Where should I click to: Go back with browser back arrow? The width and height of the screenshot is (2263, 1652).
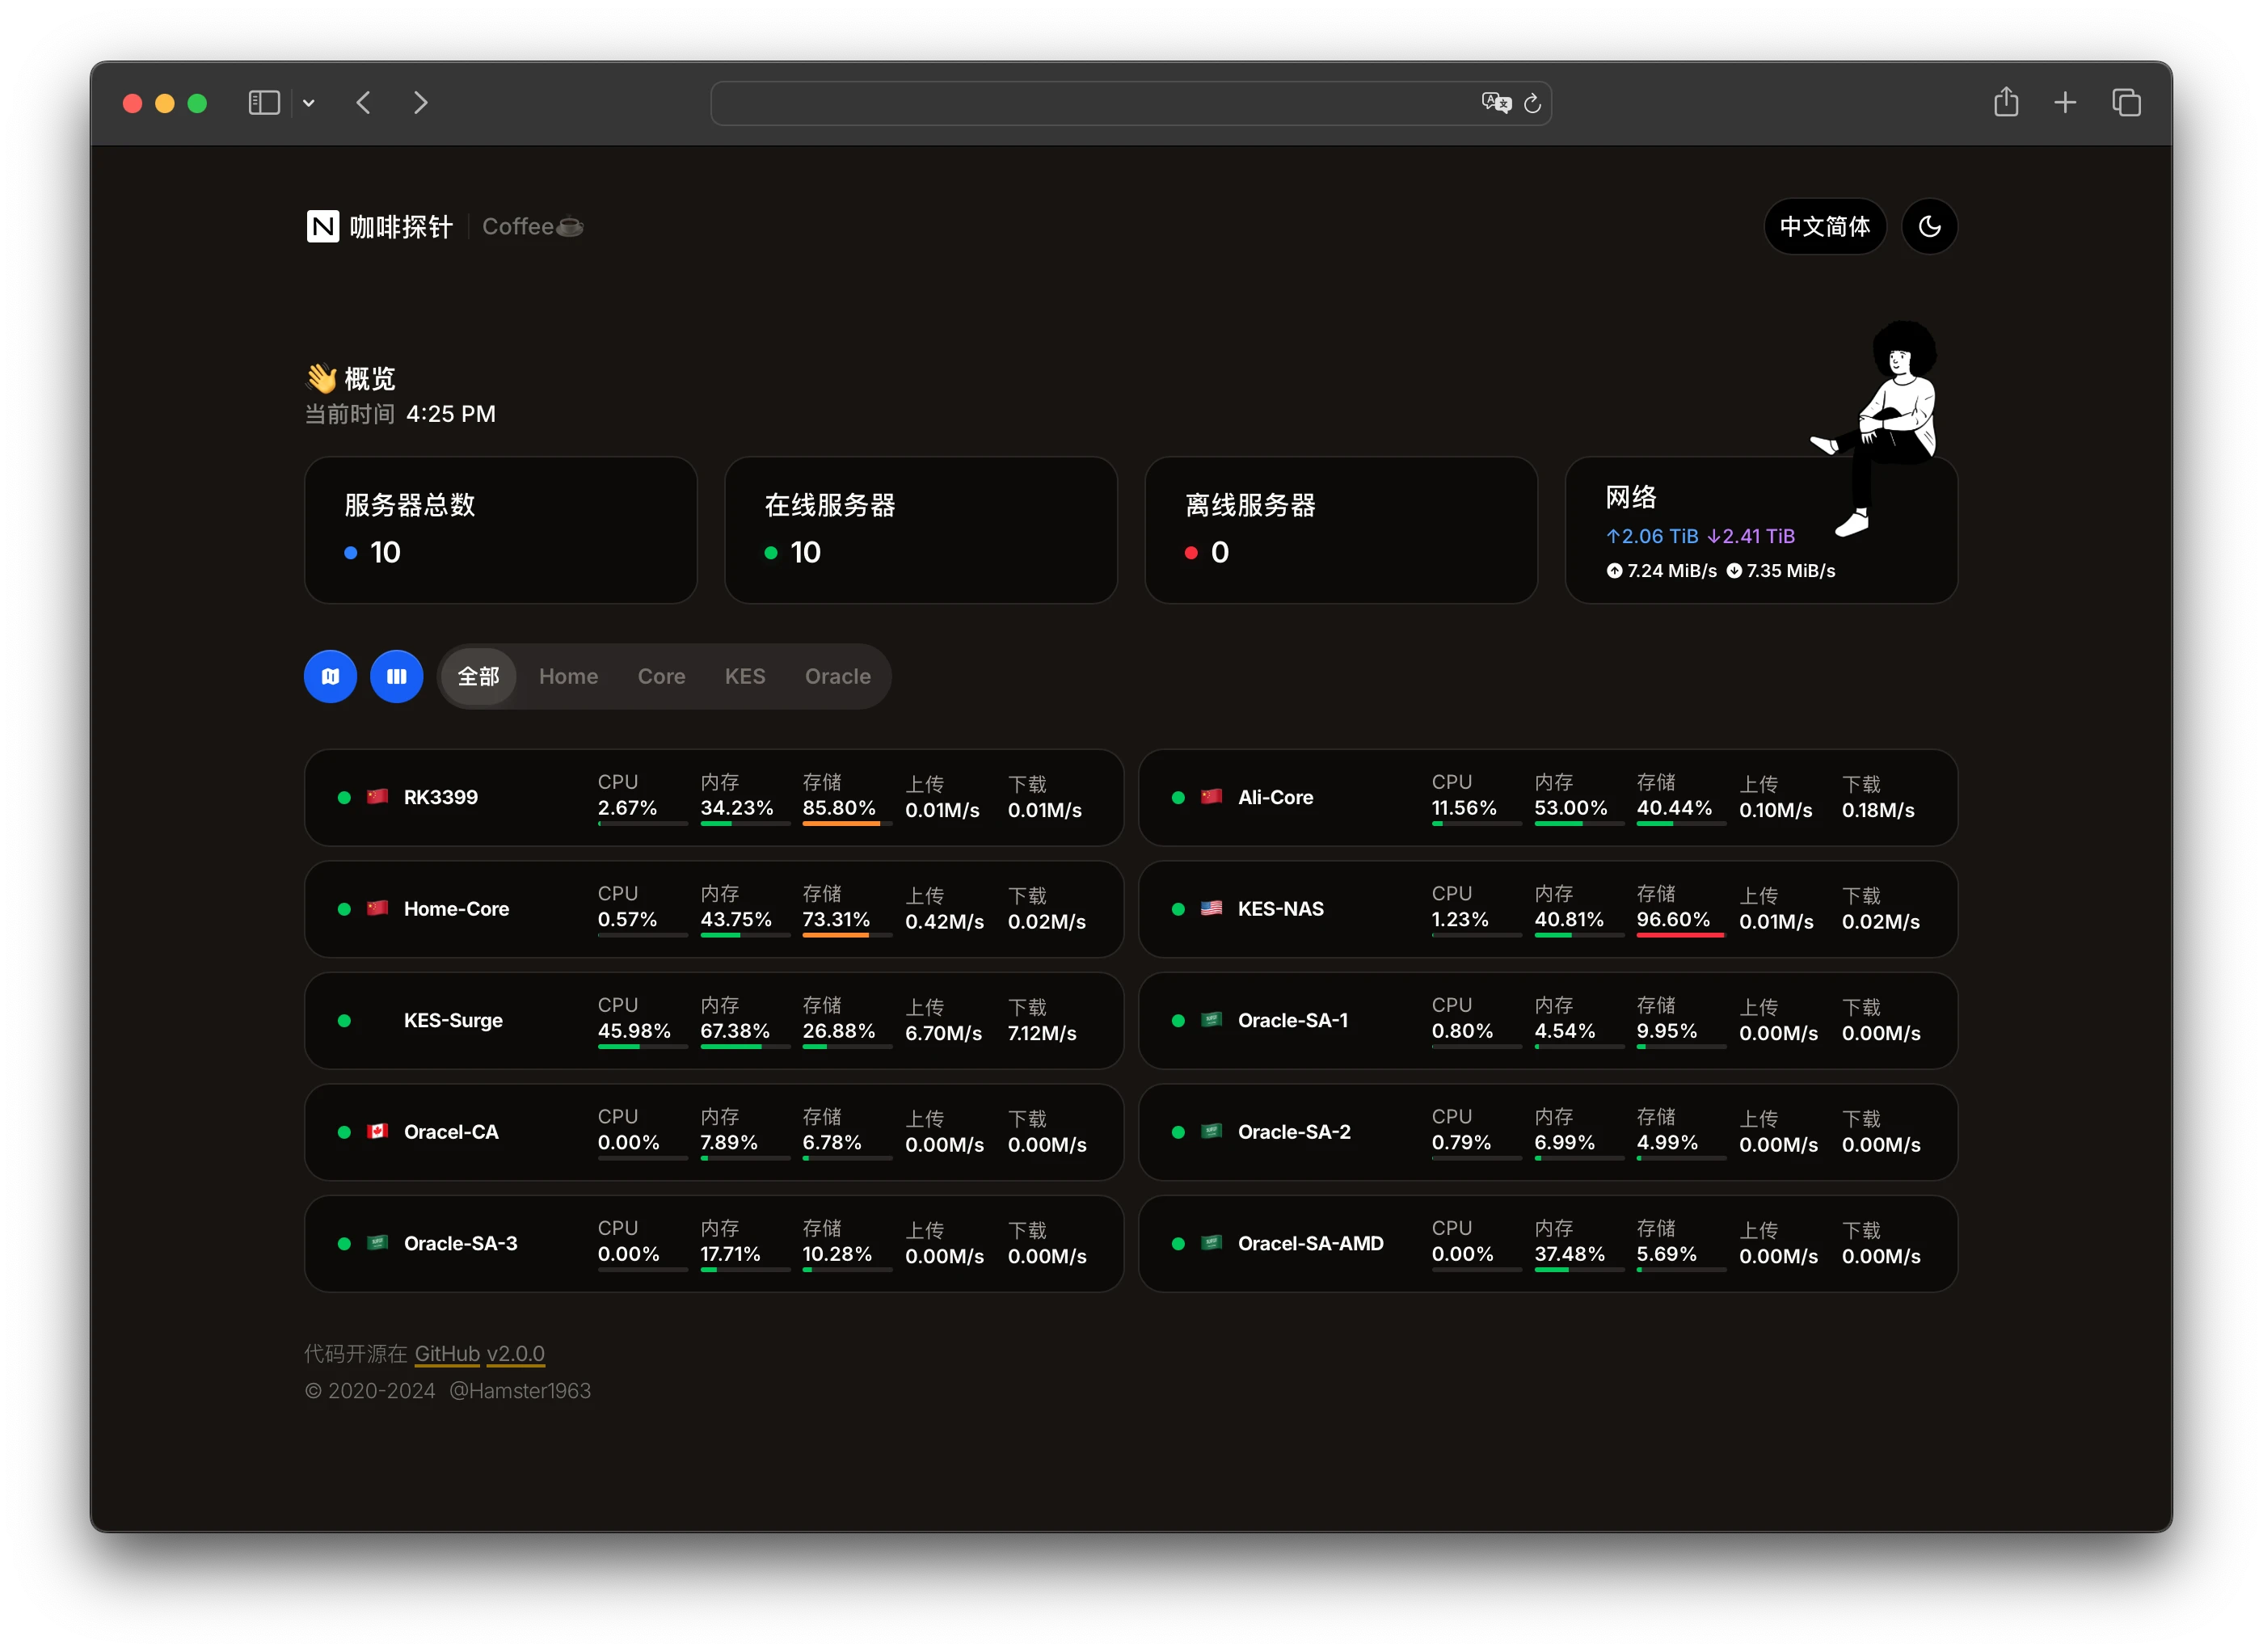[x=364, y=102]
